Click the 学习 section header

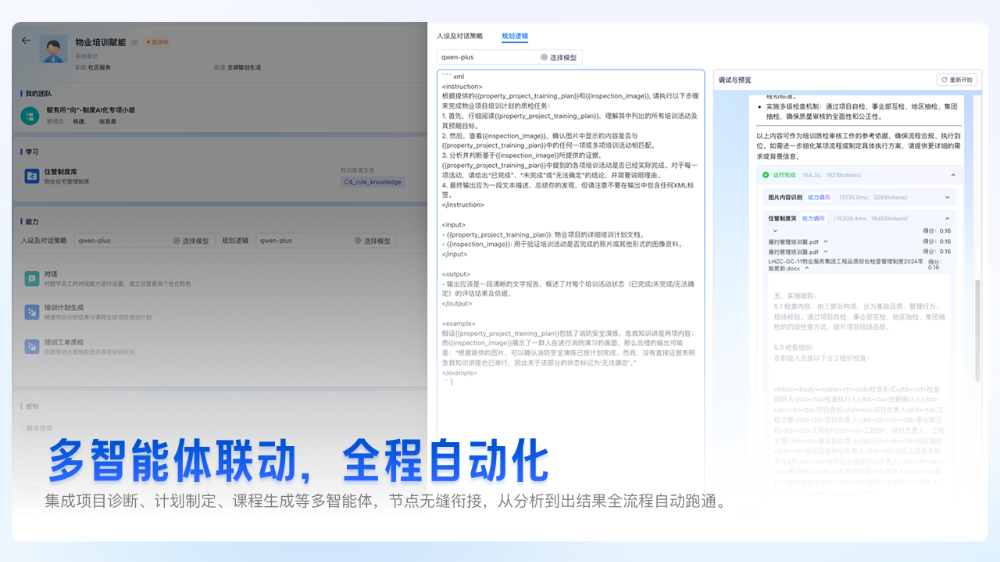32,152
